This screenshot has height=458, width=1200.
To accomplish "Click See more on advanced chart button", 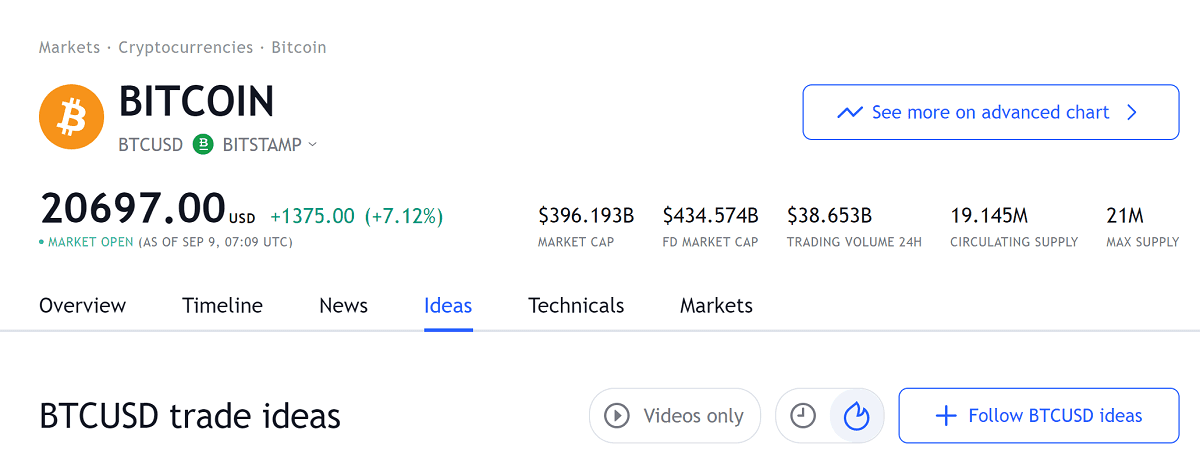I will [x=991, y=112].
